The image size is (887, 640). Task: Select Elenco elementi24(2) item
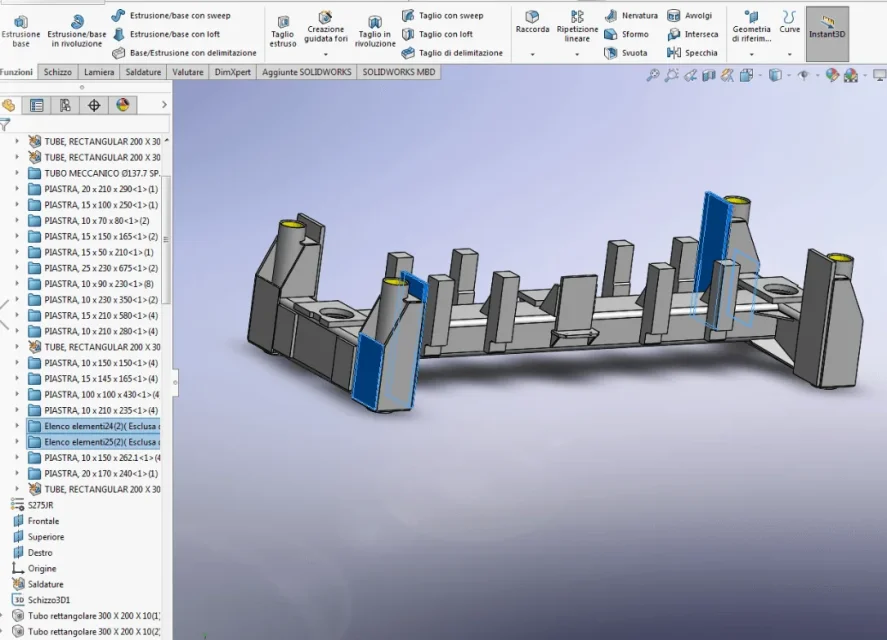tap(93, 426)
